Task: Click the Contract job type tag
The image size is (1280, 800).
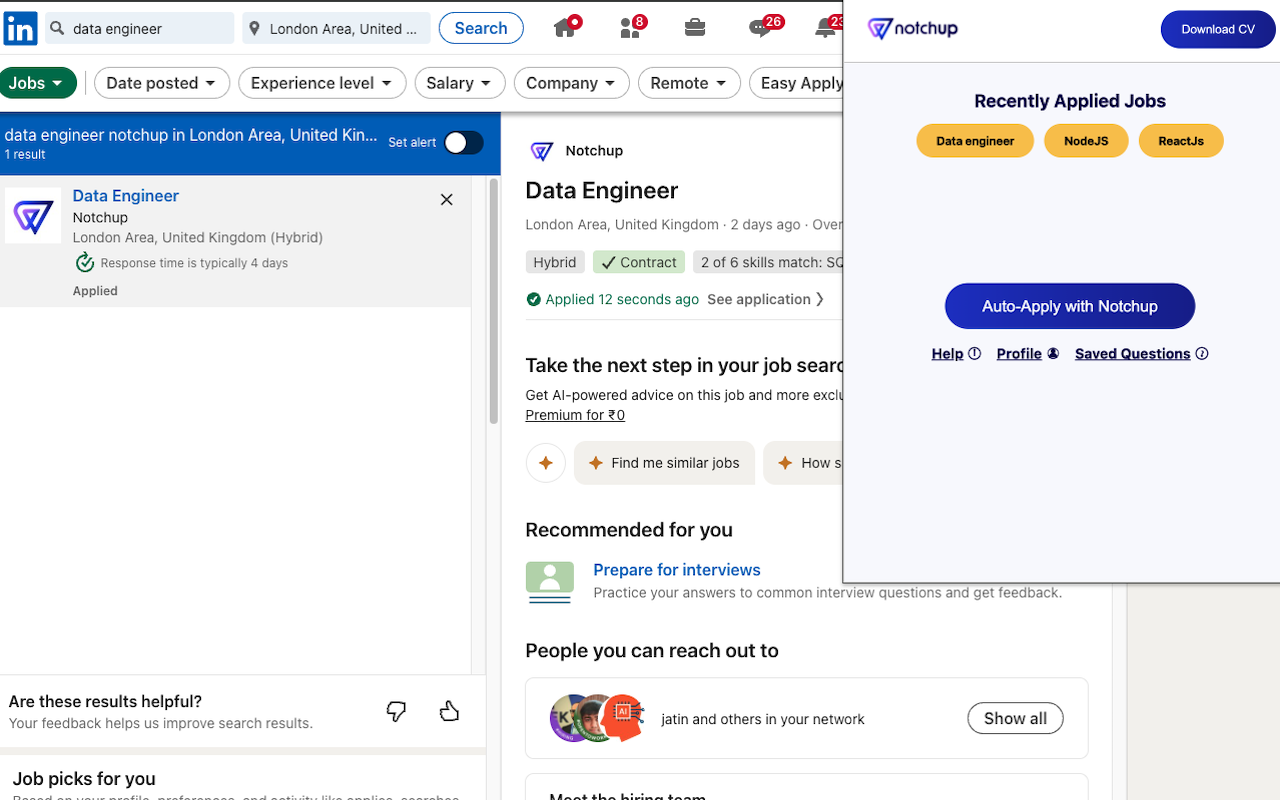Action: tap(639, 262)
